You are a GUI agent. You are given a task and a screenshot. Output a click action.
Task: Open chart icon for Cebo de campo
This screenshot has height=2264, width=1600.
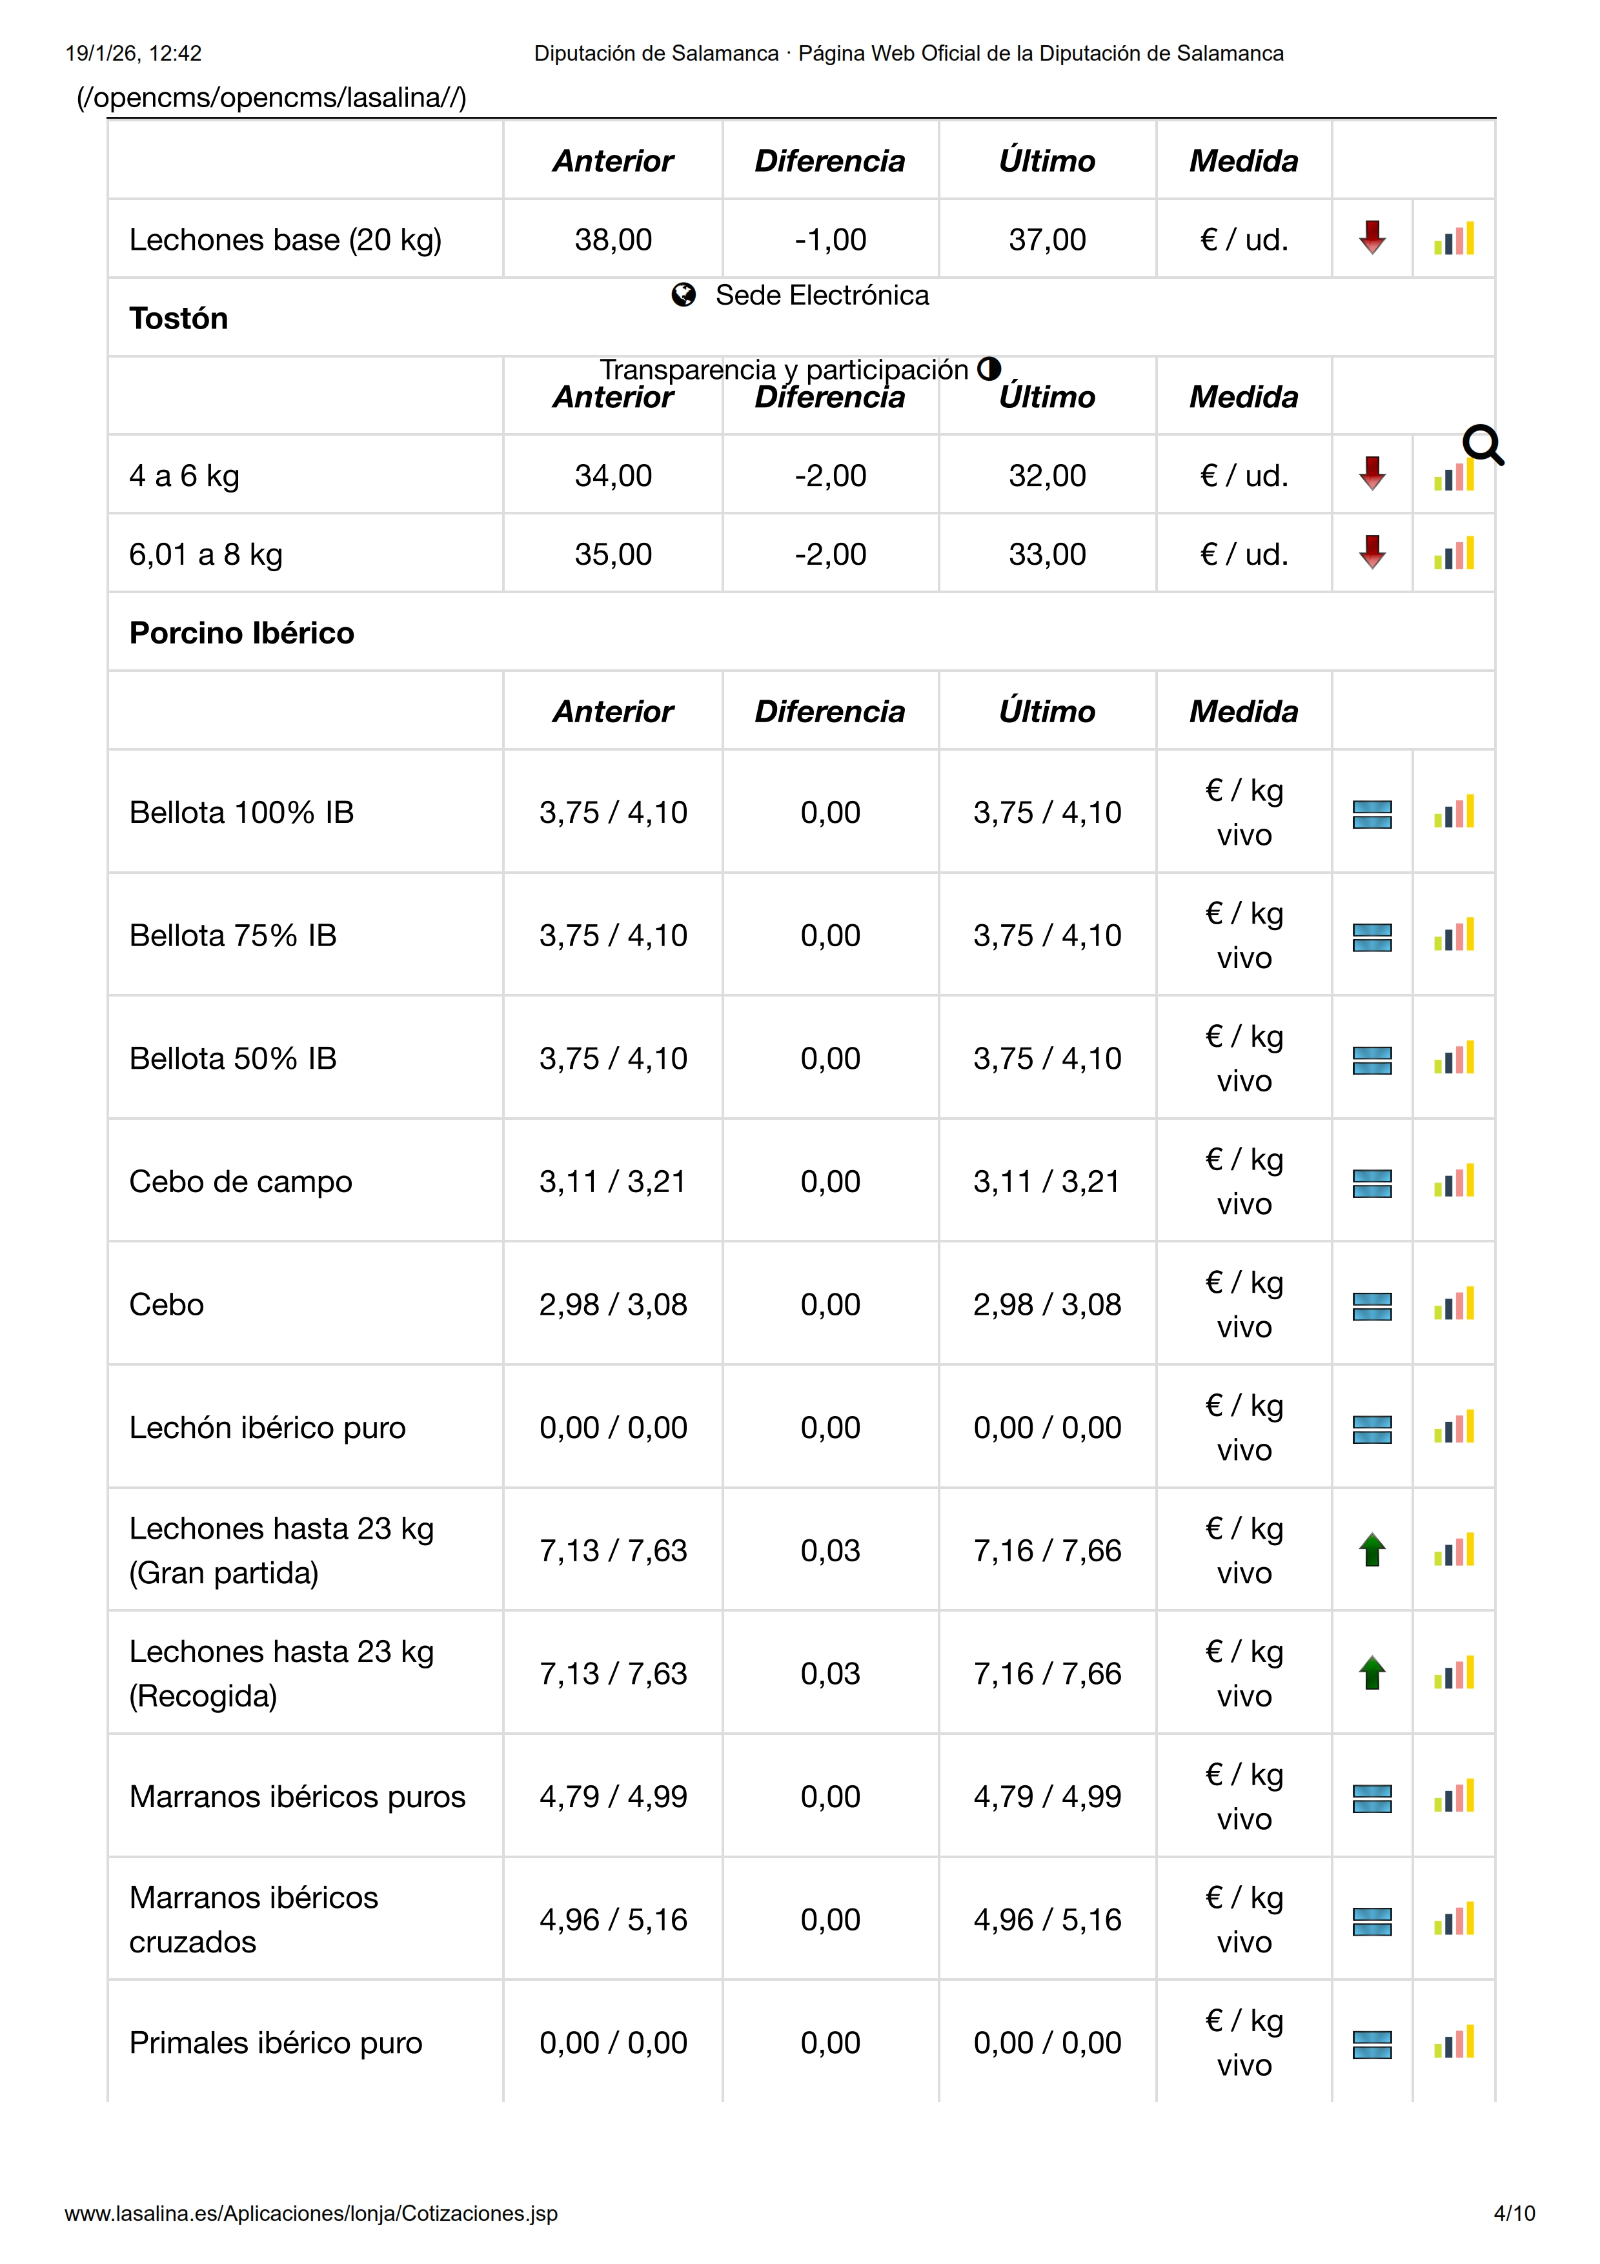click(x=1453, y=1181)
